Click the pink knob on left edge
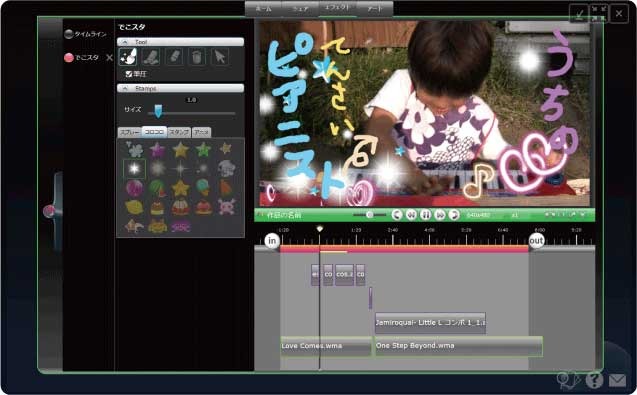This screenshot has height=395, width=637. coord(49,211)
